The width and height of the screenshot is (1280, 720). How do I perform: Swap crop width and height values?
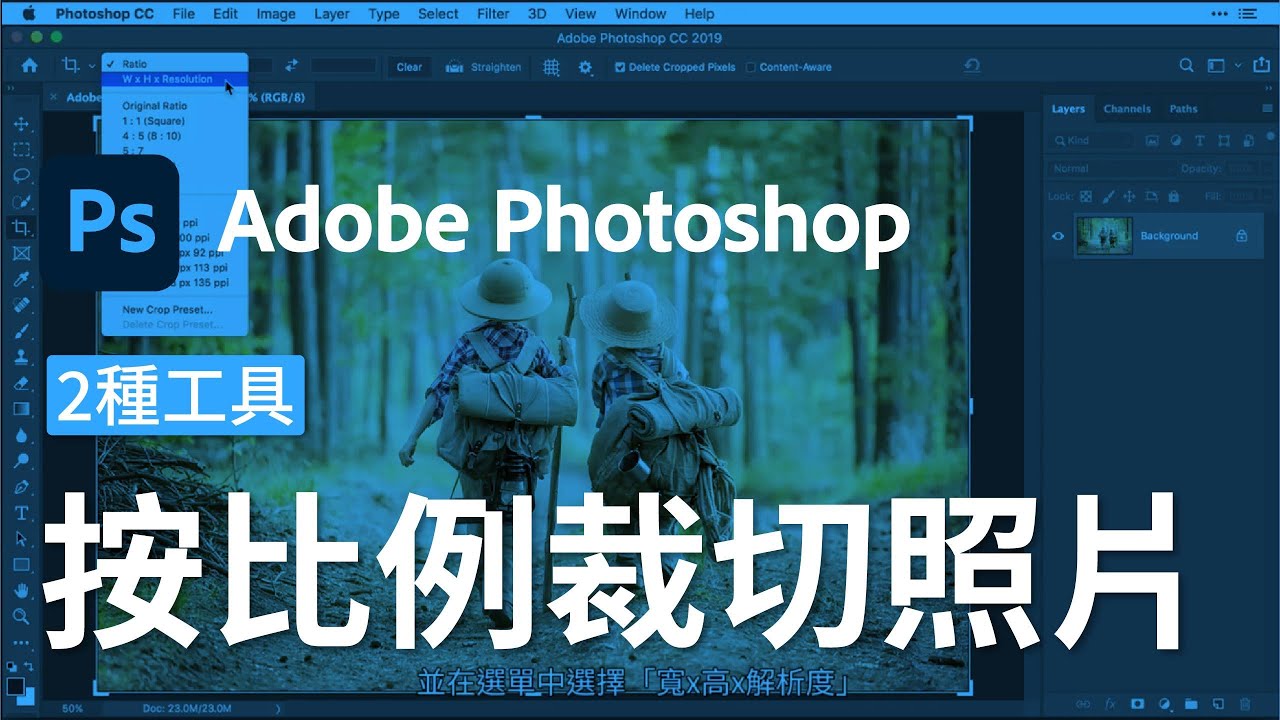click(291, 66)
